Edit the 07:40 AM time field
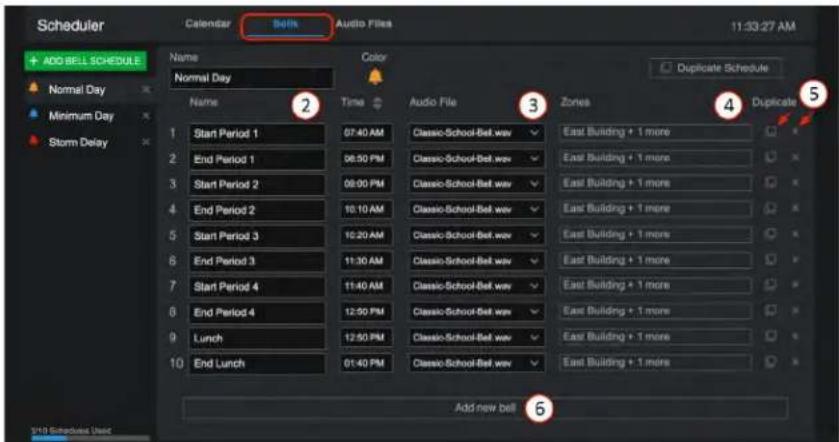839x442 pixels. point(367,133)
